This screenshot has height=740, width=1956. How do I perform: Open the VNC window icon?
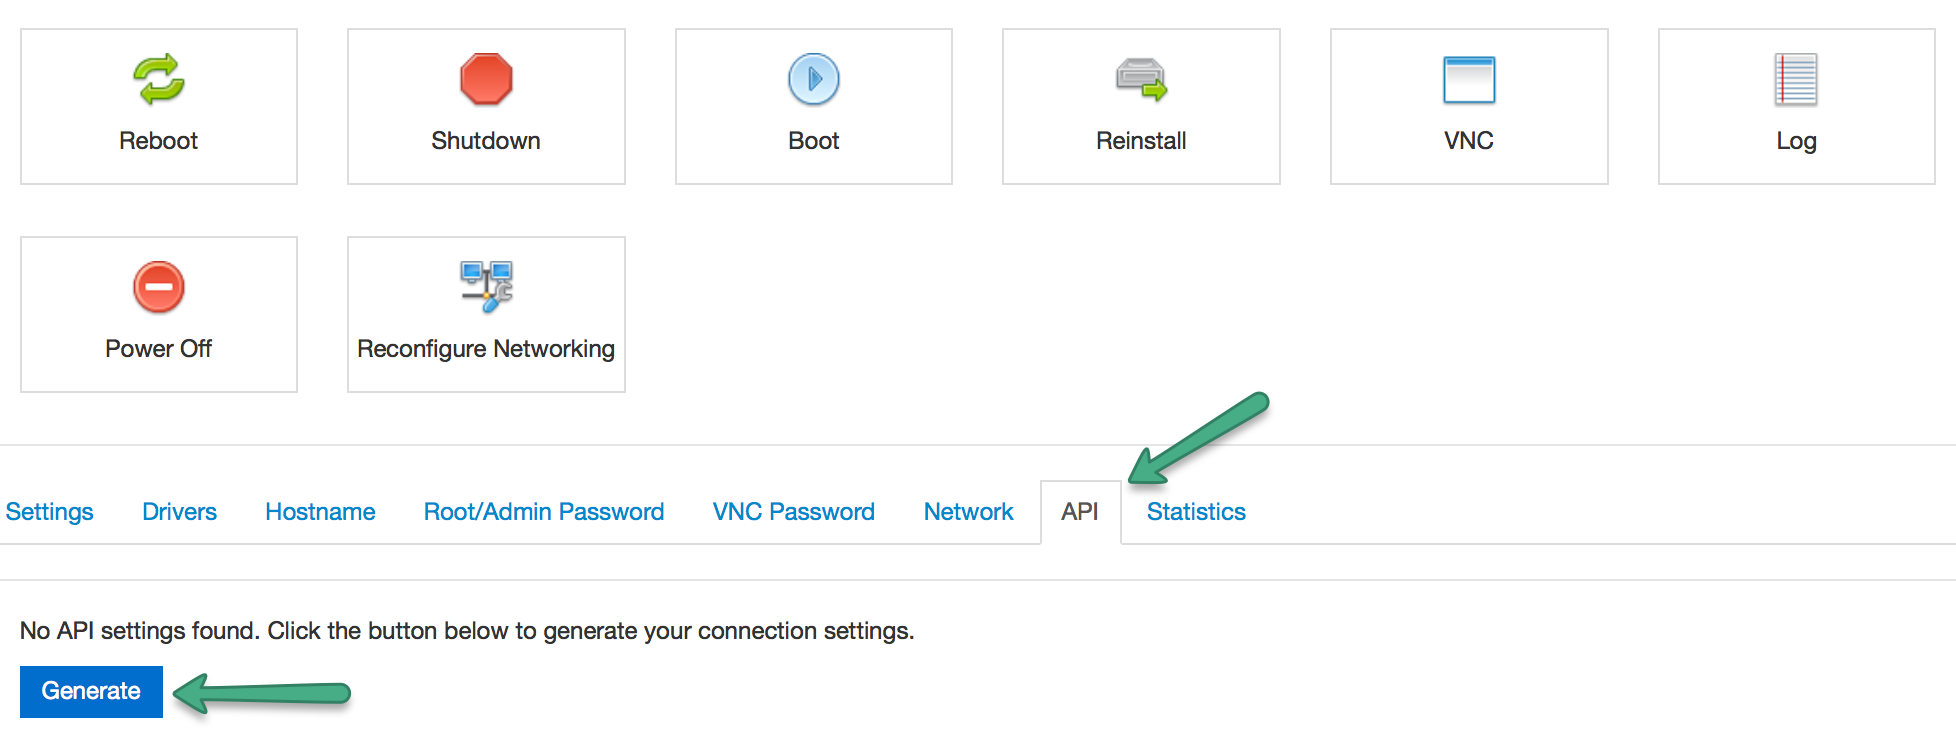coord(1469,79)
